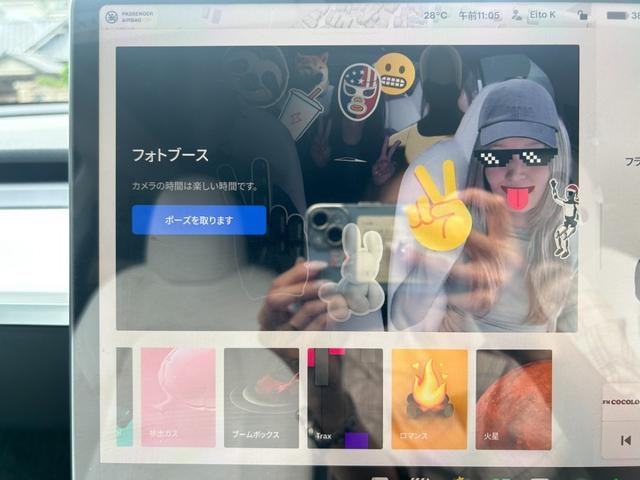Select the luchador mask sticker
The height and width of the screenshot is (480, 640).
pos(359,92)
